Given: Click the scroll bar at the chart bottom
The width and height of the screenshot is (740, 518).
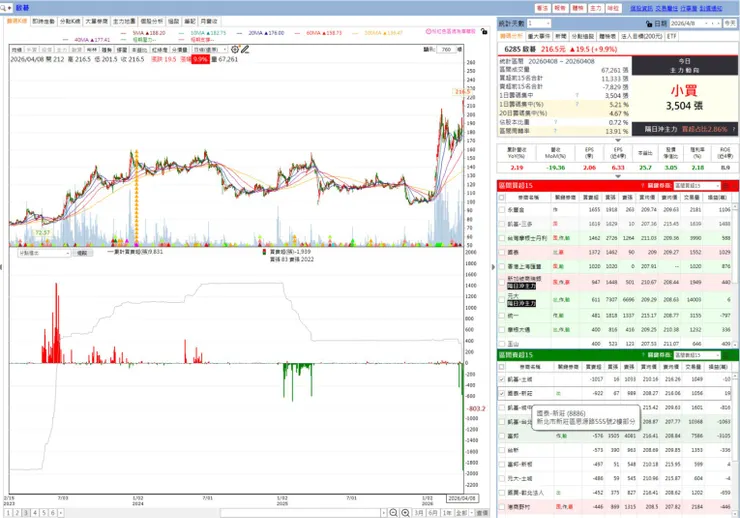Looking at the screenshot, I should (x=300, y=512).
